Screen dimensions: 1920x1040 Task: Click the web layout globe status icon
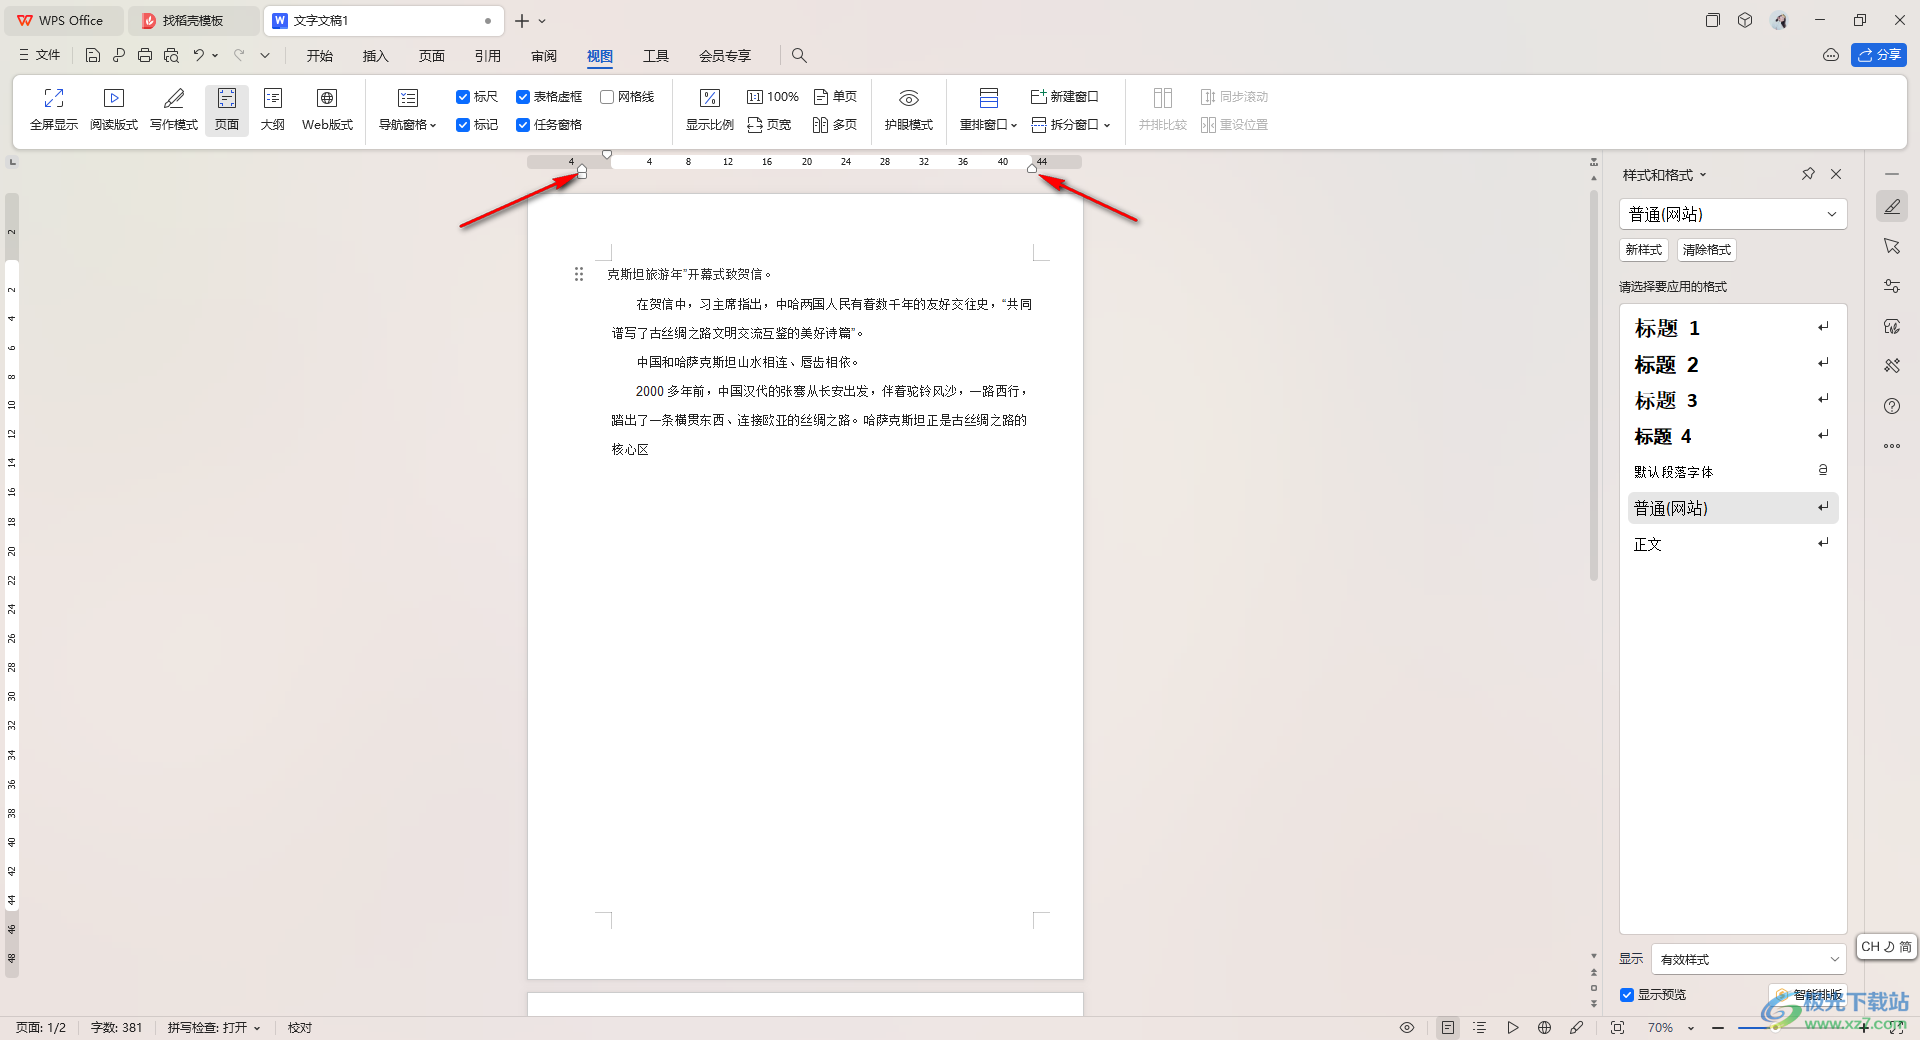point(1545,1027)
